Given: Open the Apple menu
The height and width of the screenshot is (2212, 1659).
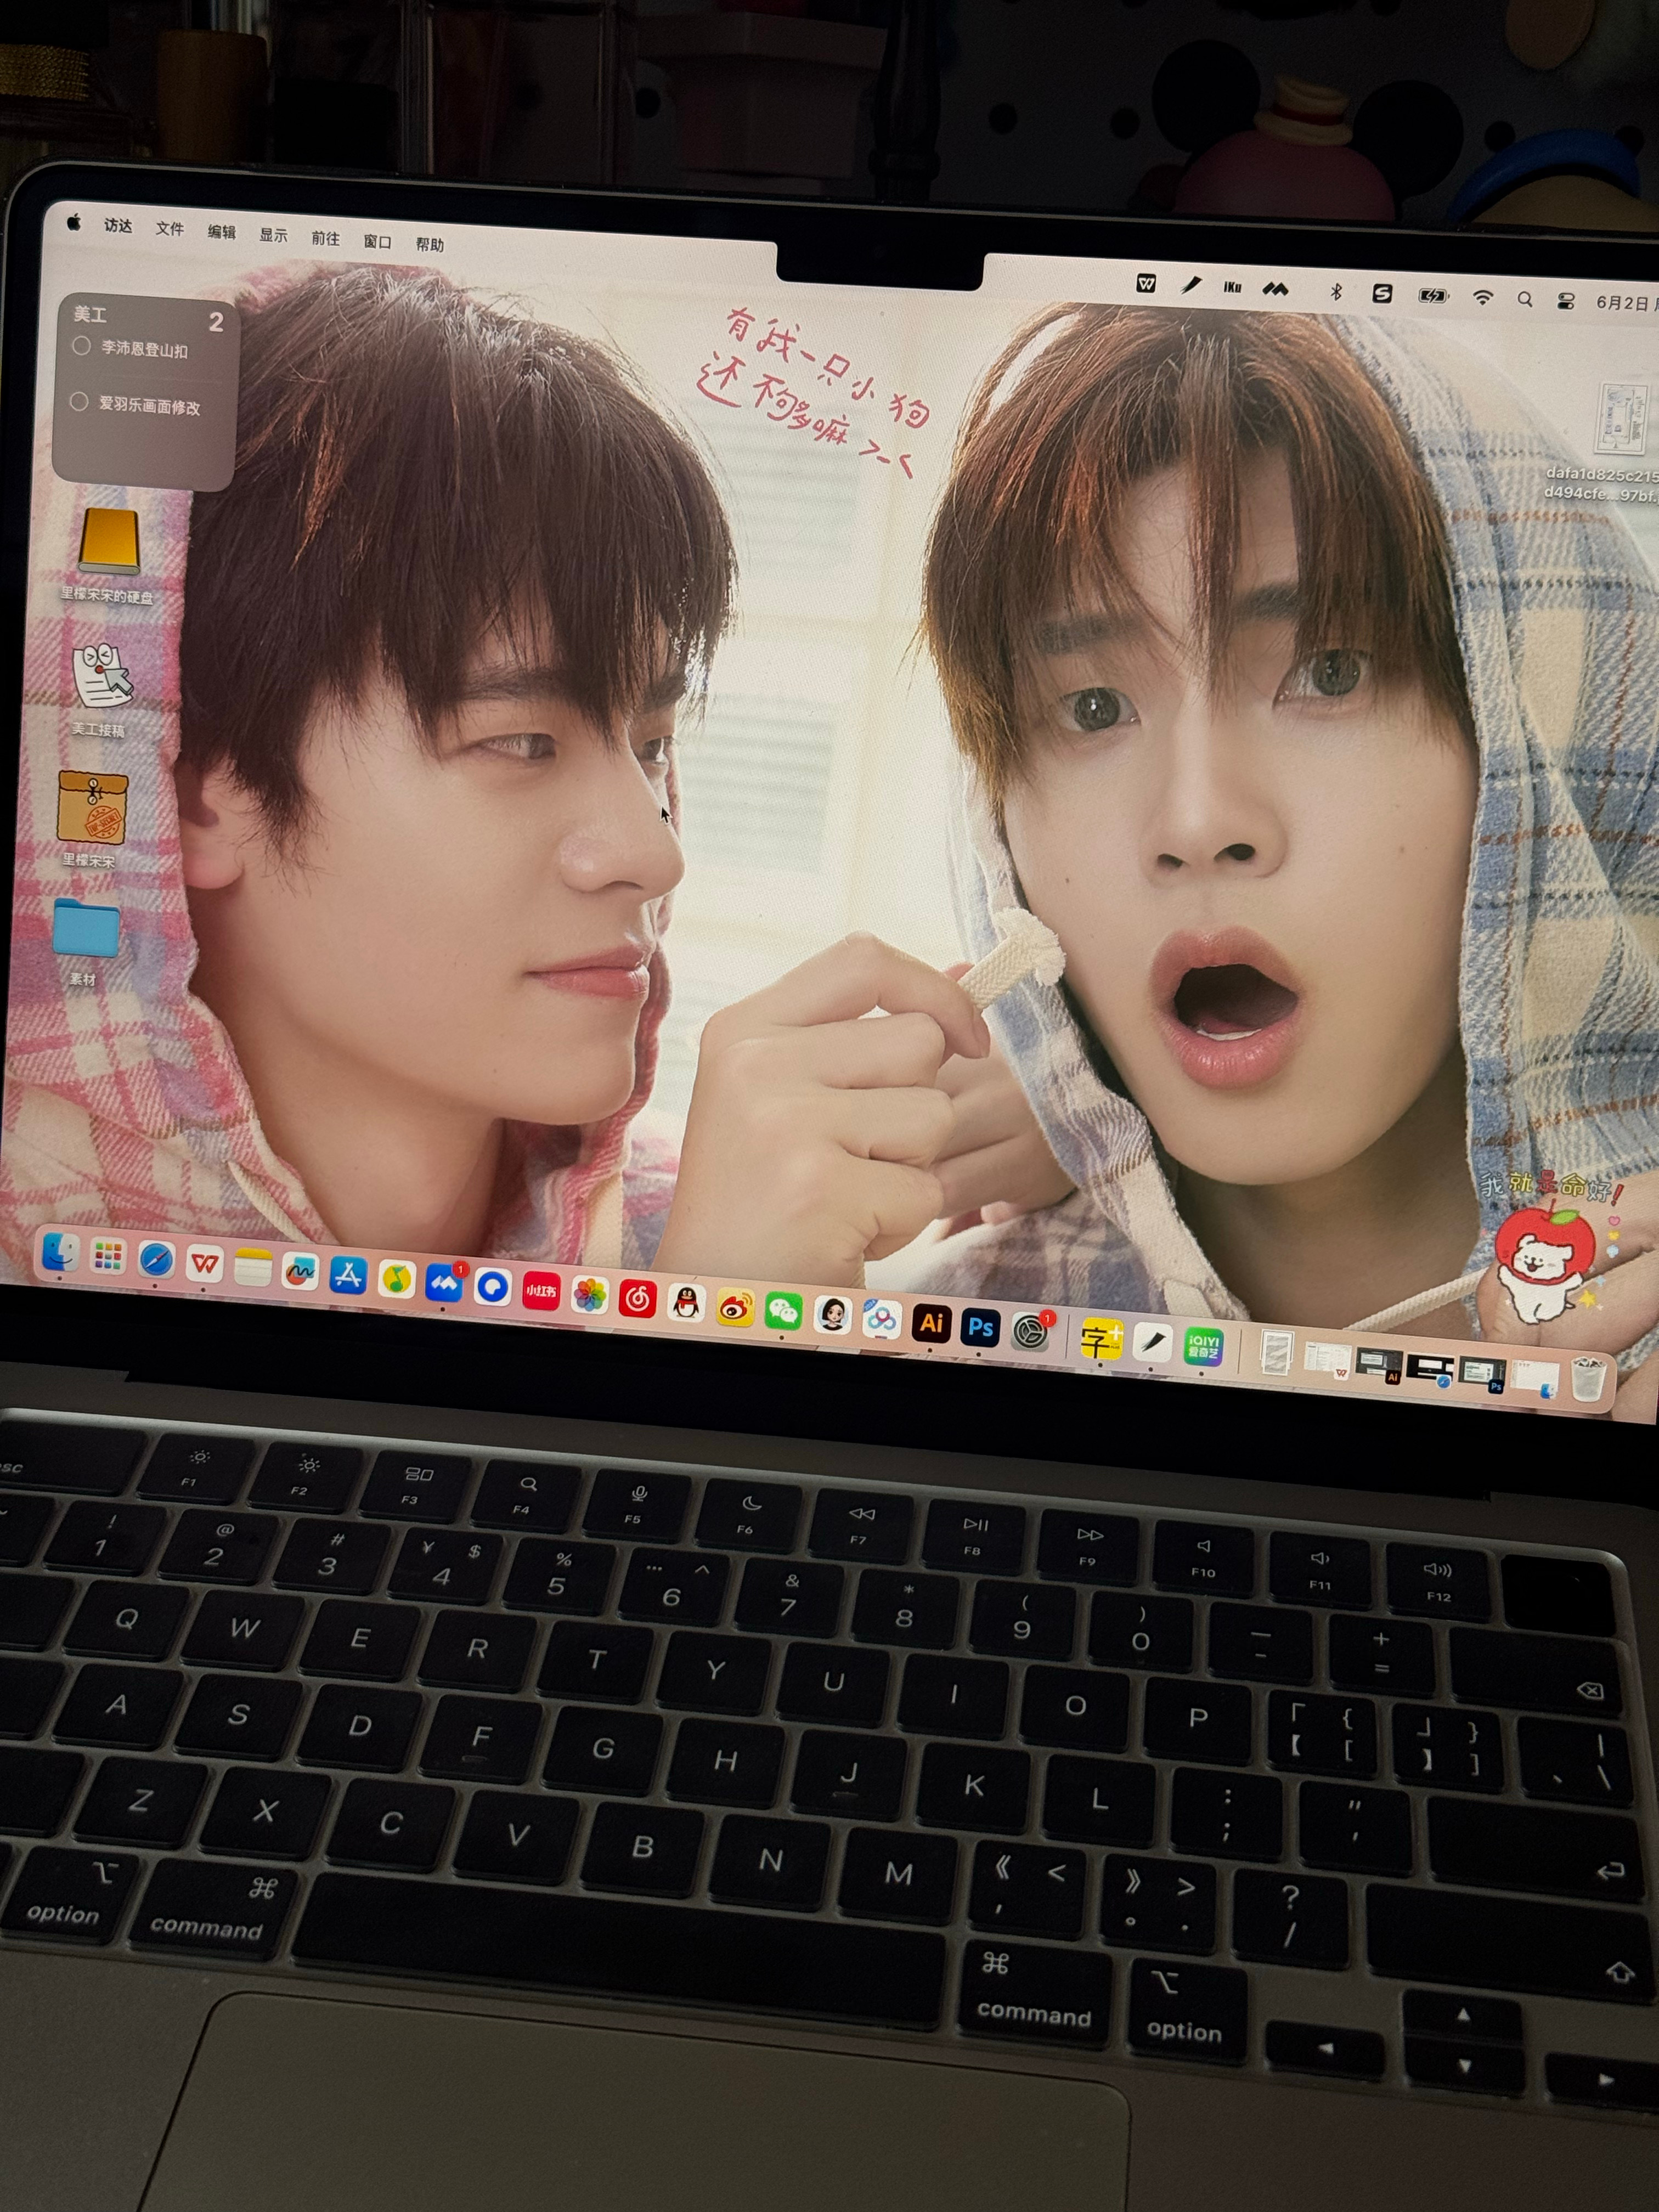Looking at the screenshot, I should (x=73, y=222).
